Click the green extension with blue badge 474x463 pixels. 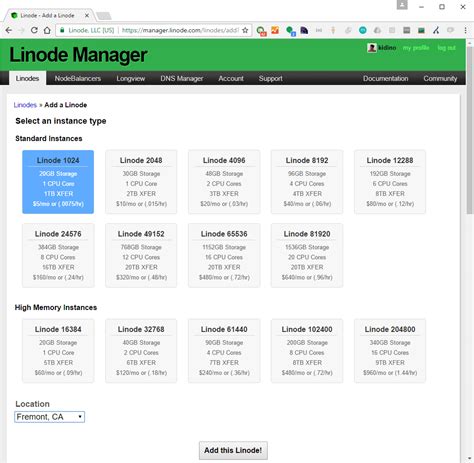291,31
